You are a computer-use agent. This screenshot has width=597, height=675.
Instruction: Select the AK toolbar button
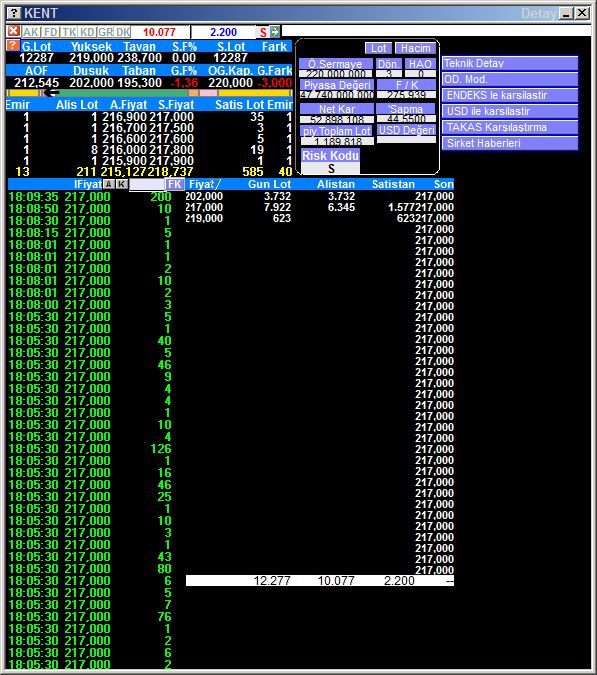pyautogui.click(x=31, y=32)
